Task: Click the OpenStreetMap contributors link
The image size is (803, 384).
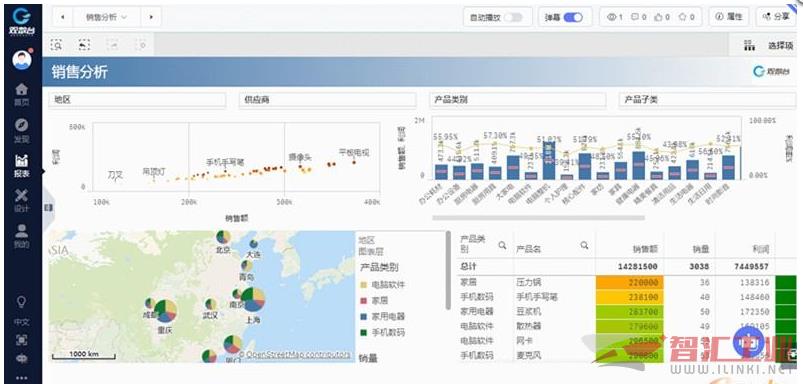Action: click(x=299, y=354)
